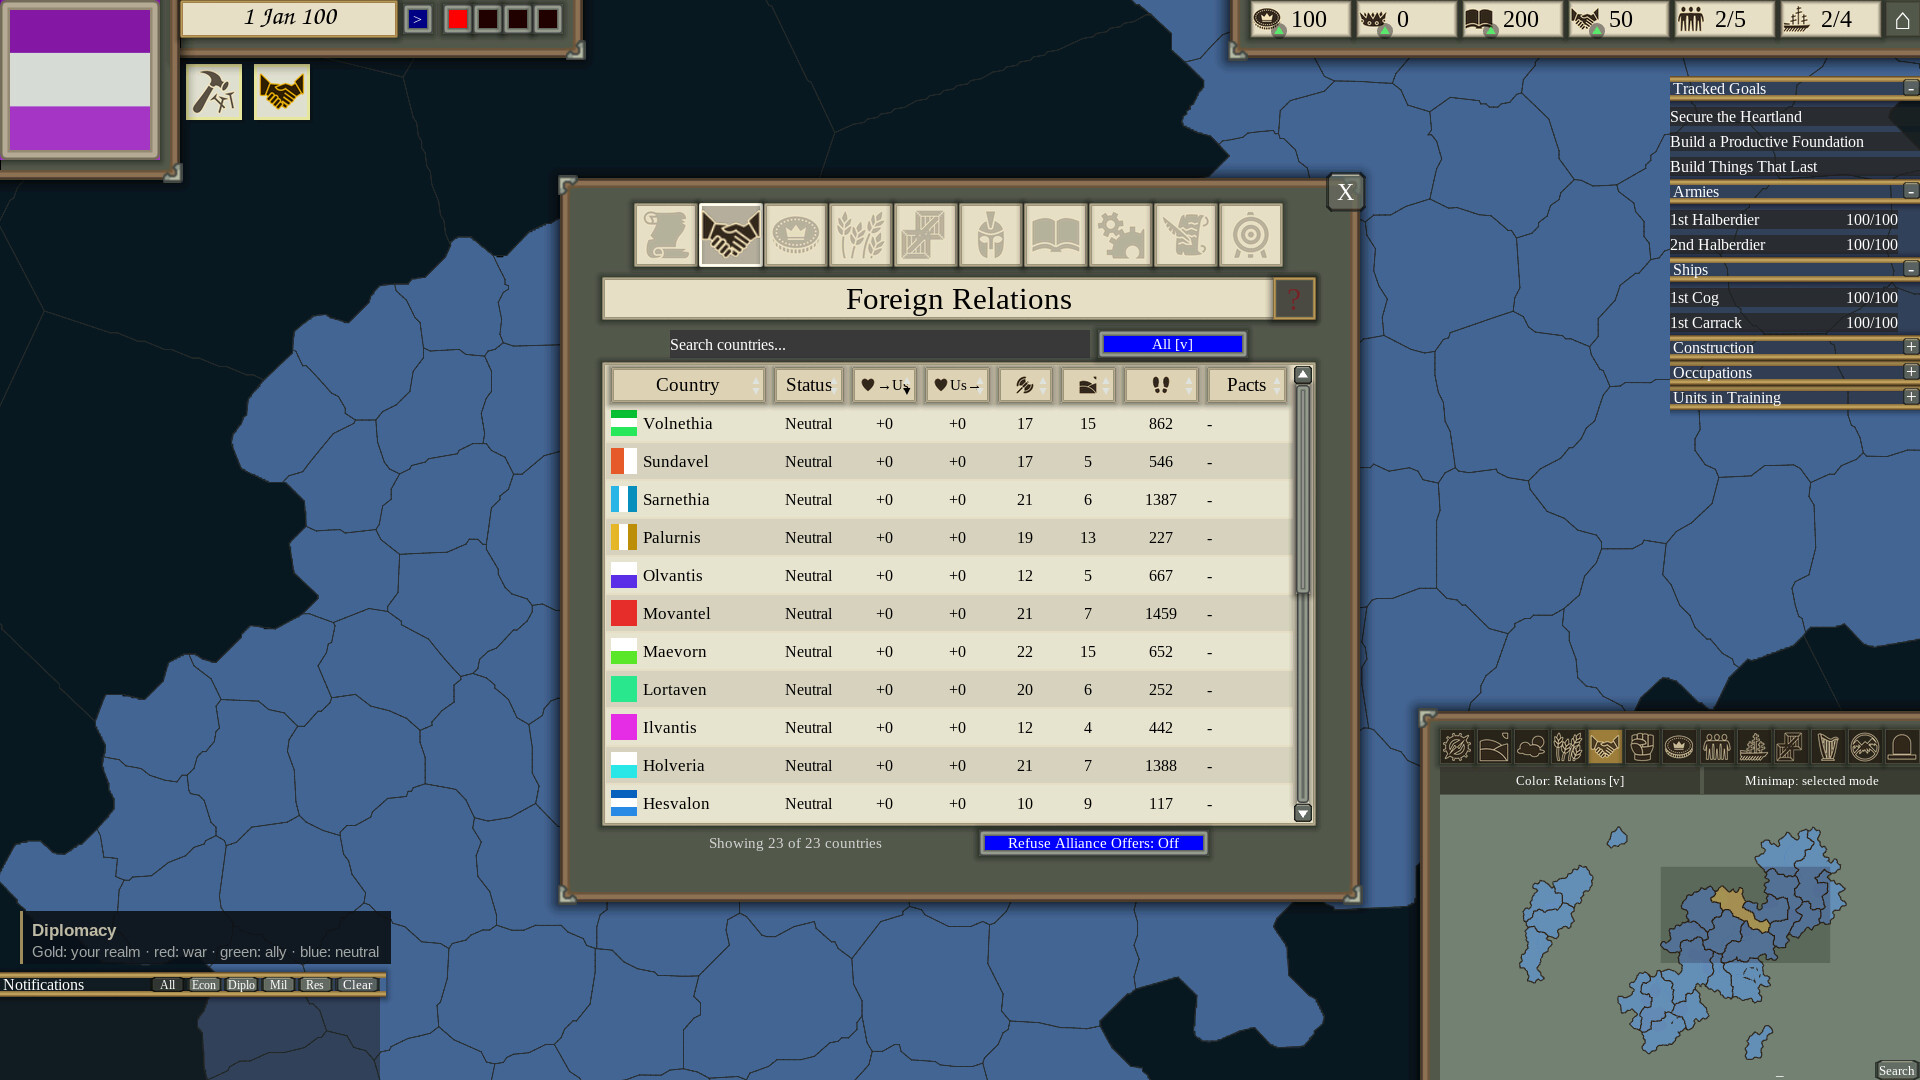
Task: Open the helmet military tab
Action: click(991, 235)
